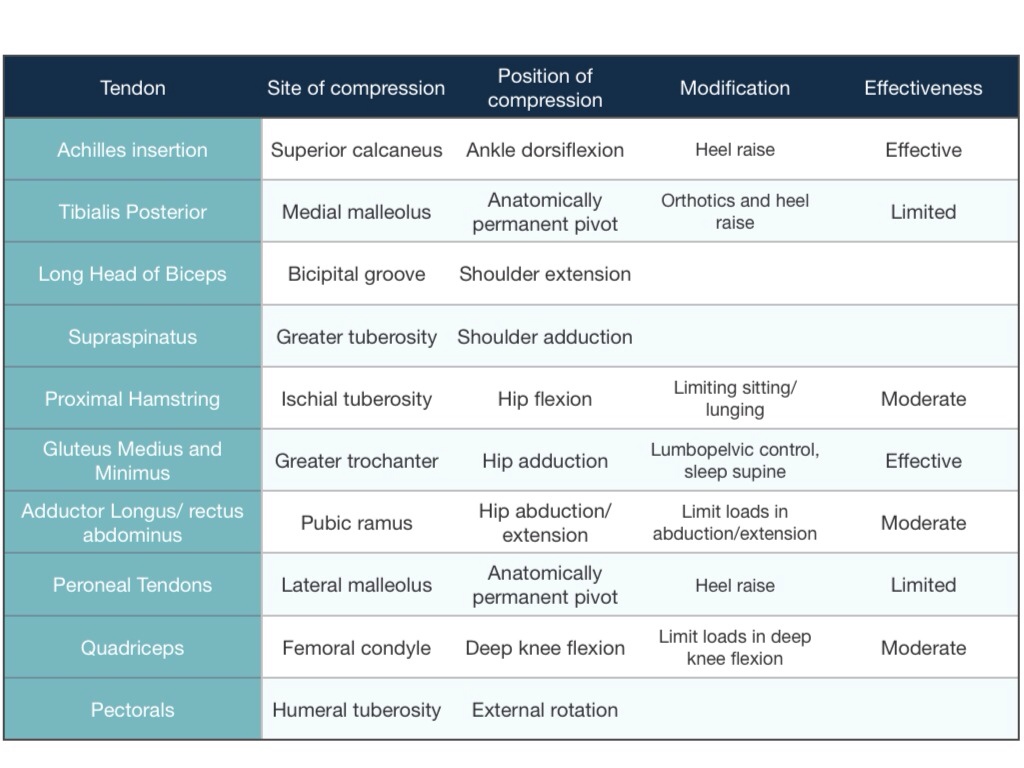The height and width of the screenshot is (768, 1024).
Task: Select the Modification column header
Action: click(x=735, y=88)
